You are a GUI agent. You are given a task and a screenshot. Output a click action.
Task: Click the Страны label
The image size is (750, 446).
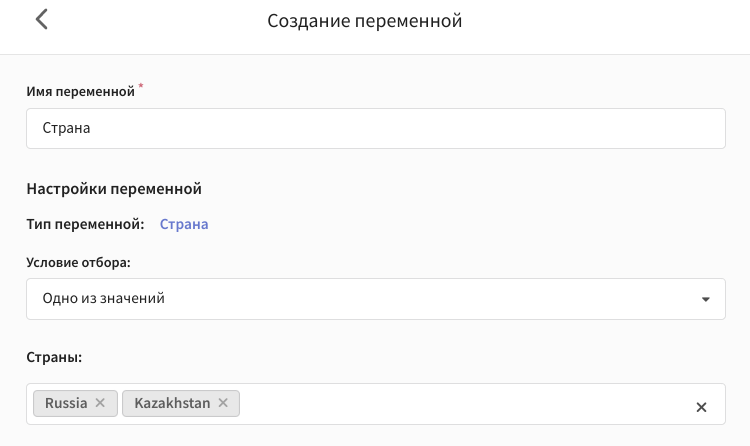54,357
